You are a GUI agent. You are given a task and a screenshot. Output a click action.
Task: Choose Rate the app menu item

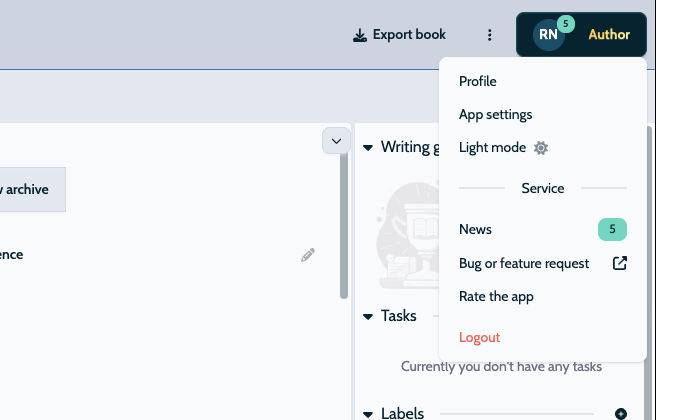496,296
